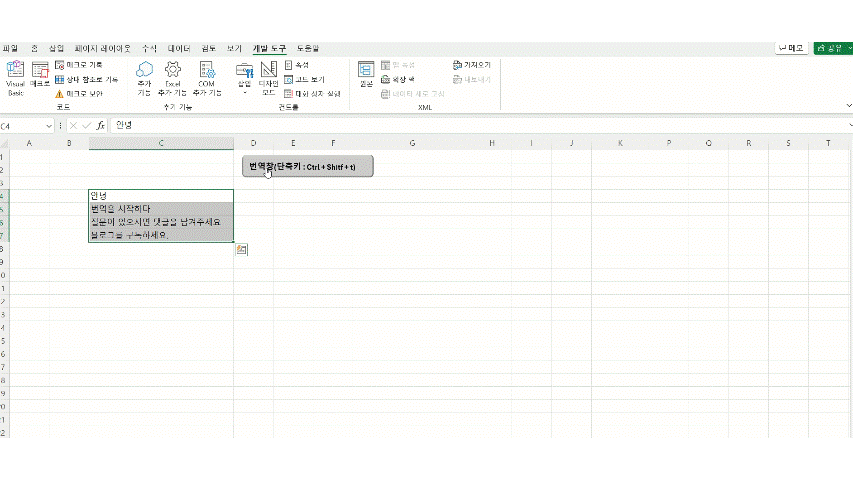Select cell containing 번역을 시작하다

click(161, 209)
